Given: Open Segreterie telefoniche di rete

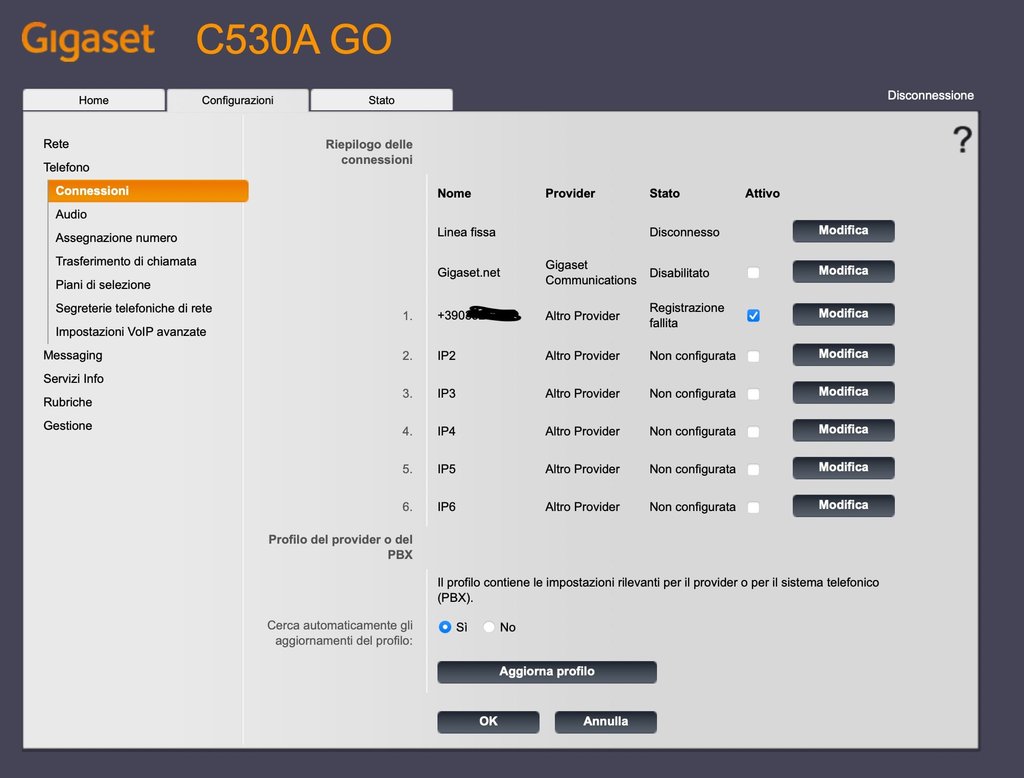Looking at the screenshot, I should coord(134,308).
